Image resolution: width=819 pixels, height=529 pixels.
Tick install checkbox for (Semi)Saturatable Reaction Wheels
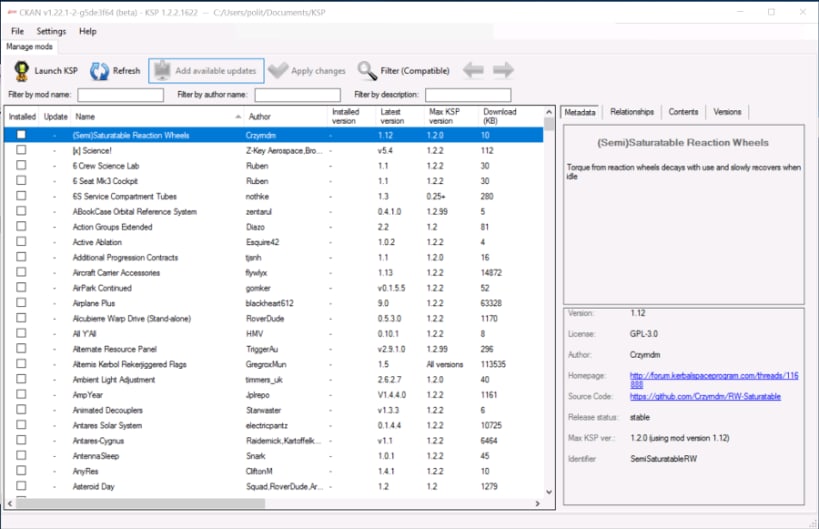pos(21,135)
